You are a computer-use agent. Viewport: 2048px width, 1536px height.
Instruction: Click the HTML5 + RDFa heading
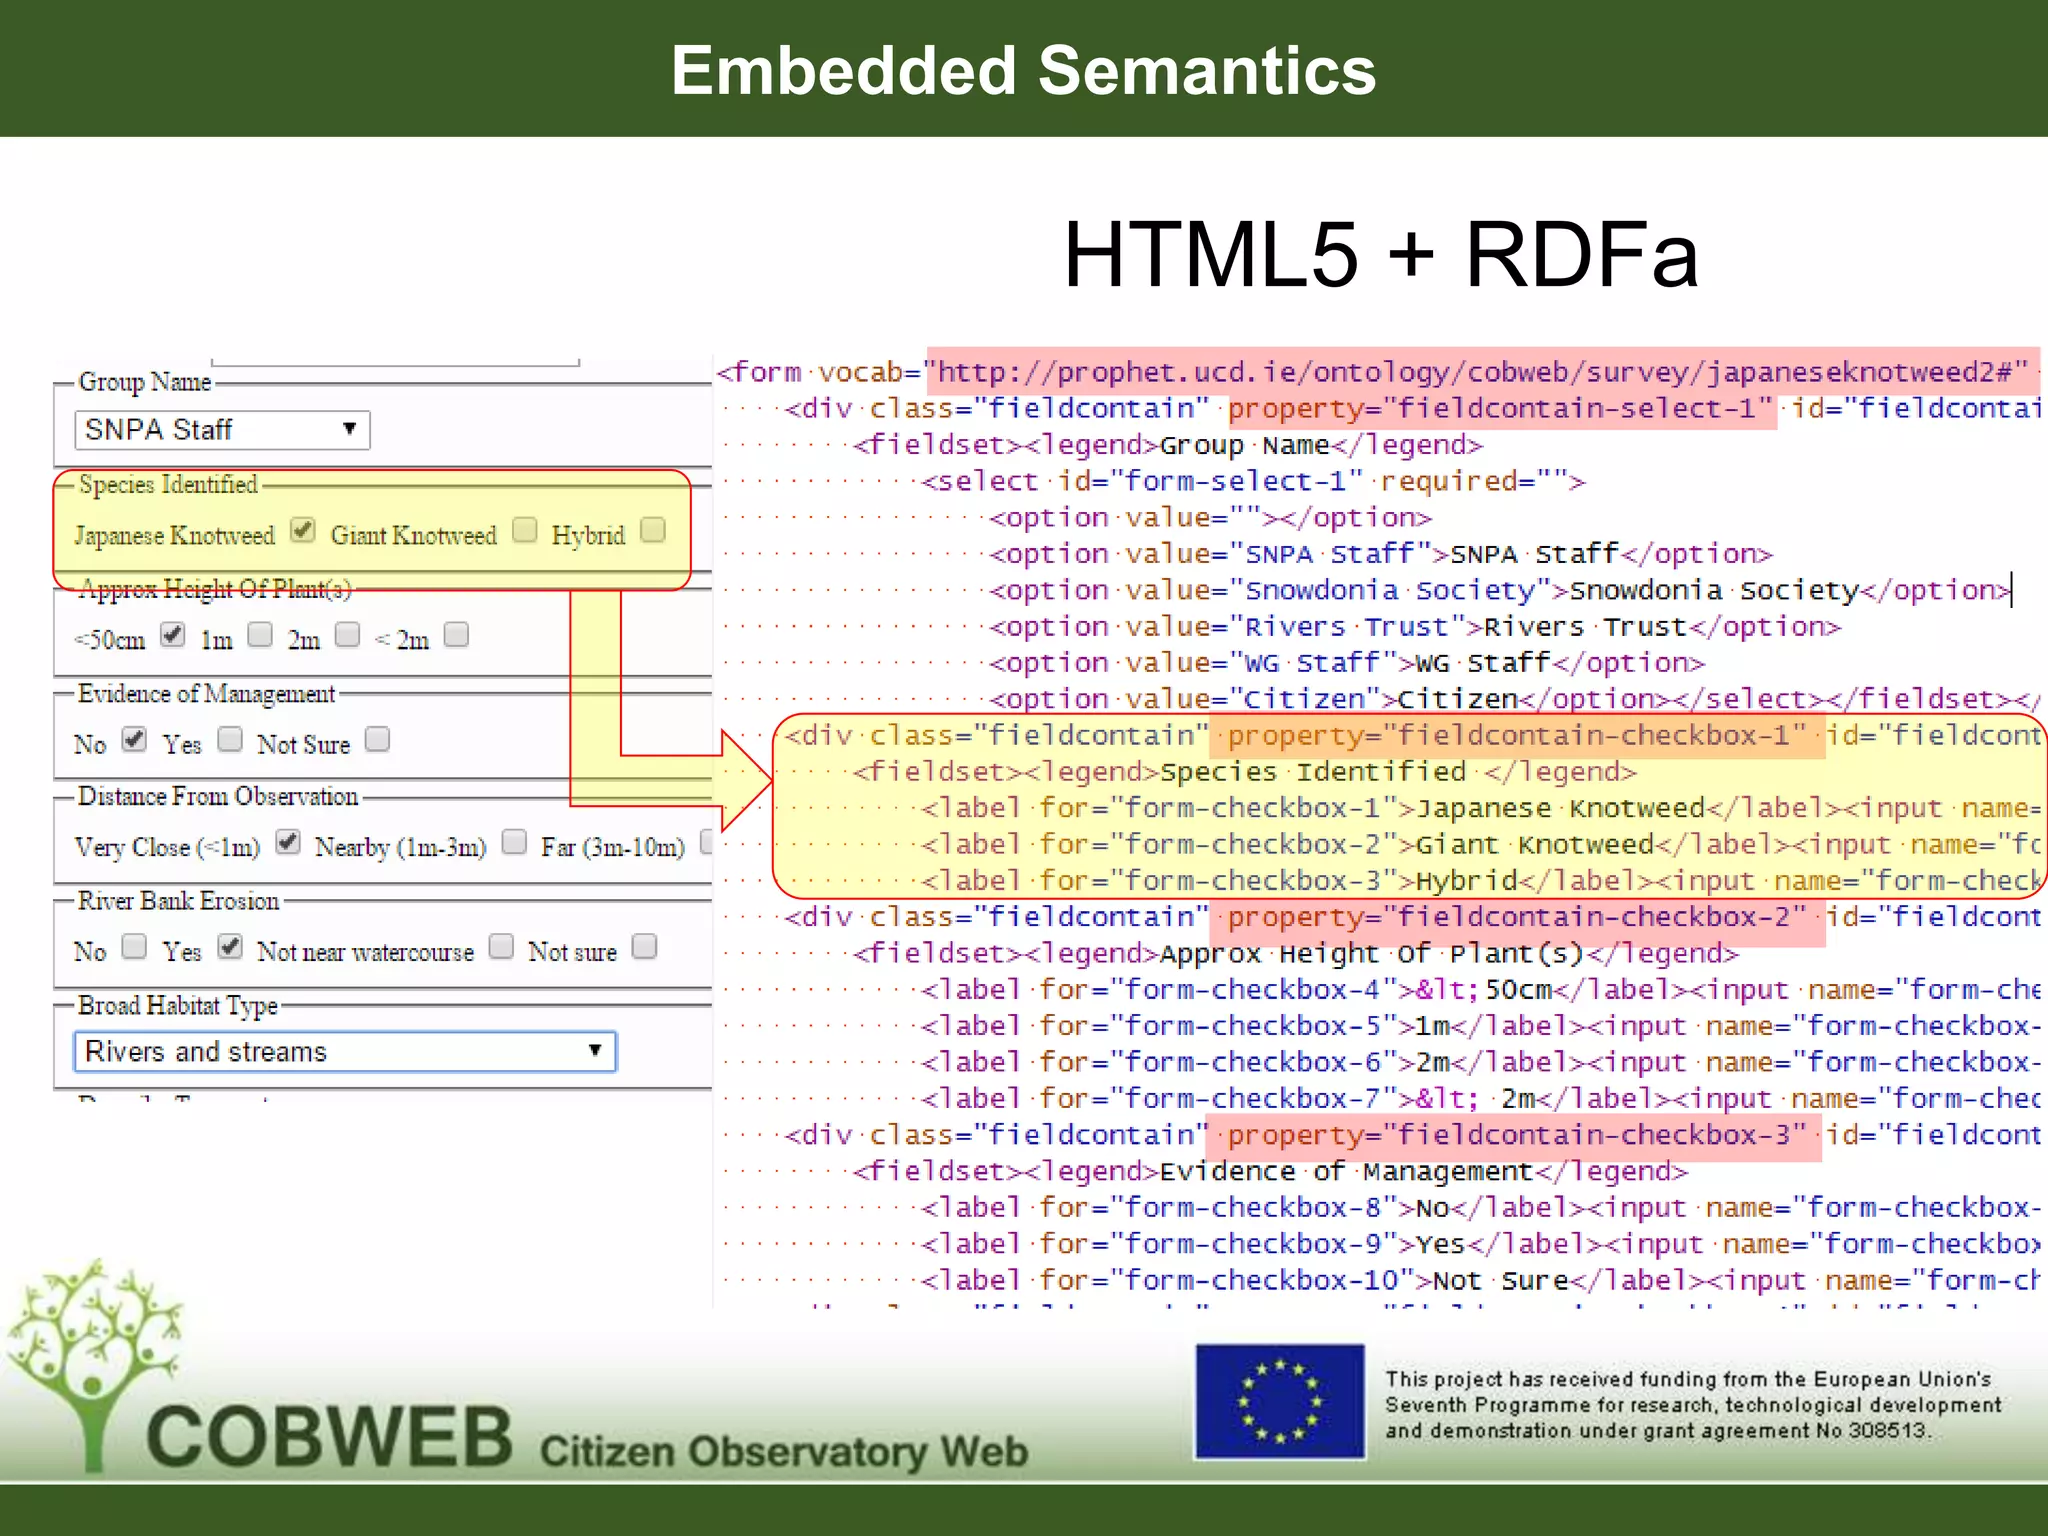[x=1380, y=256]
